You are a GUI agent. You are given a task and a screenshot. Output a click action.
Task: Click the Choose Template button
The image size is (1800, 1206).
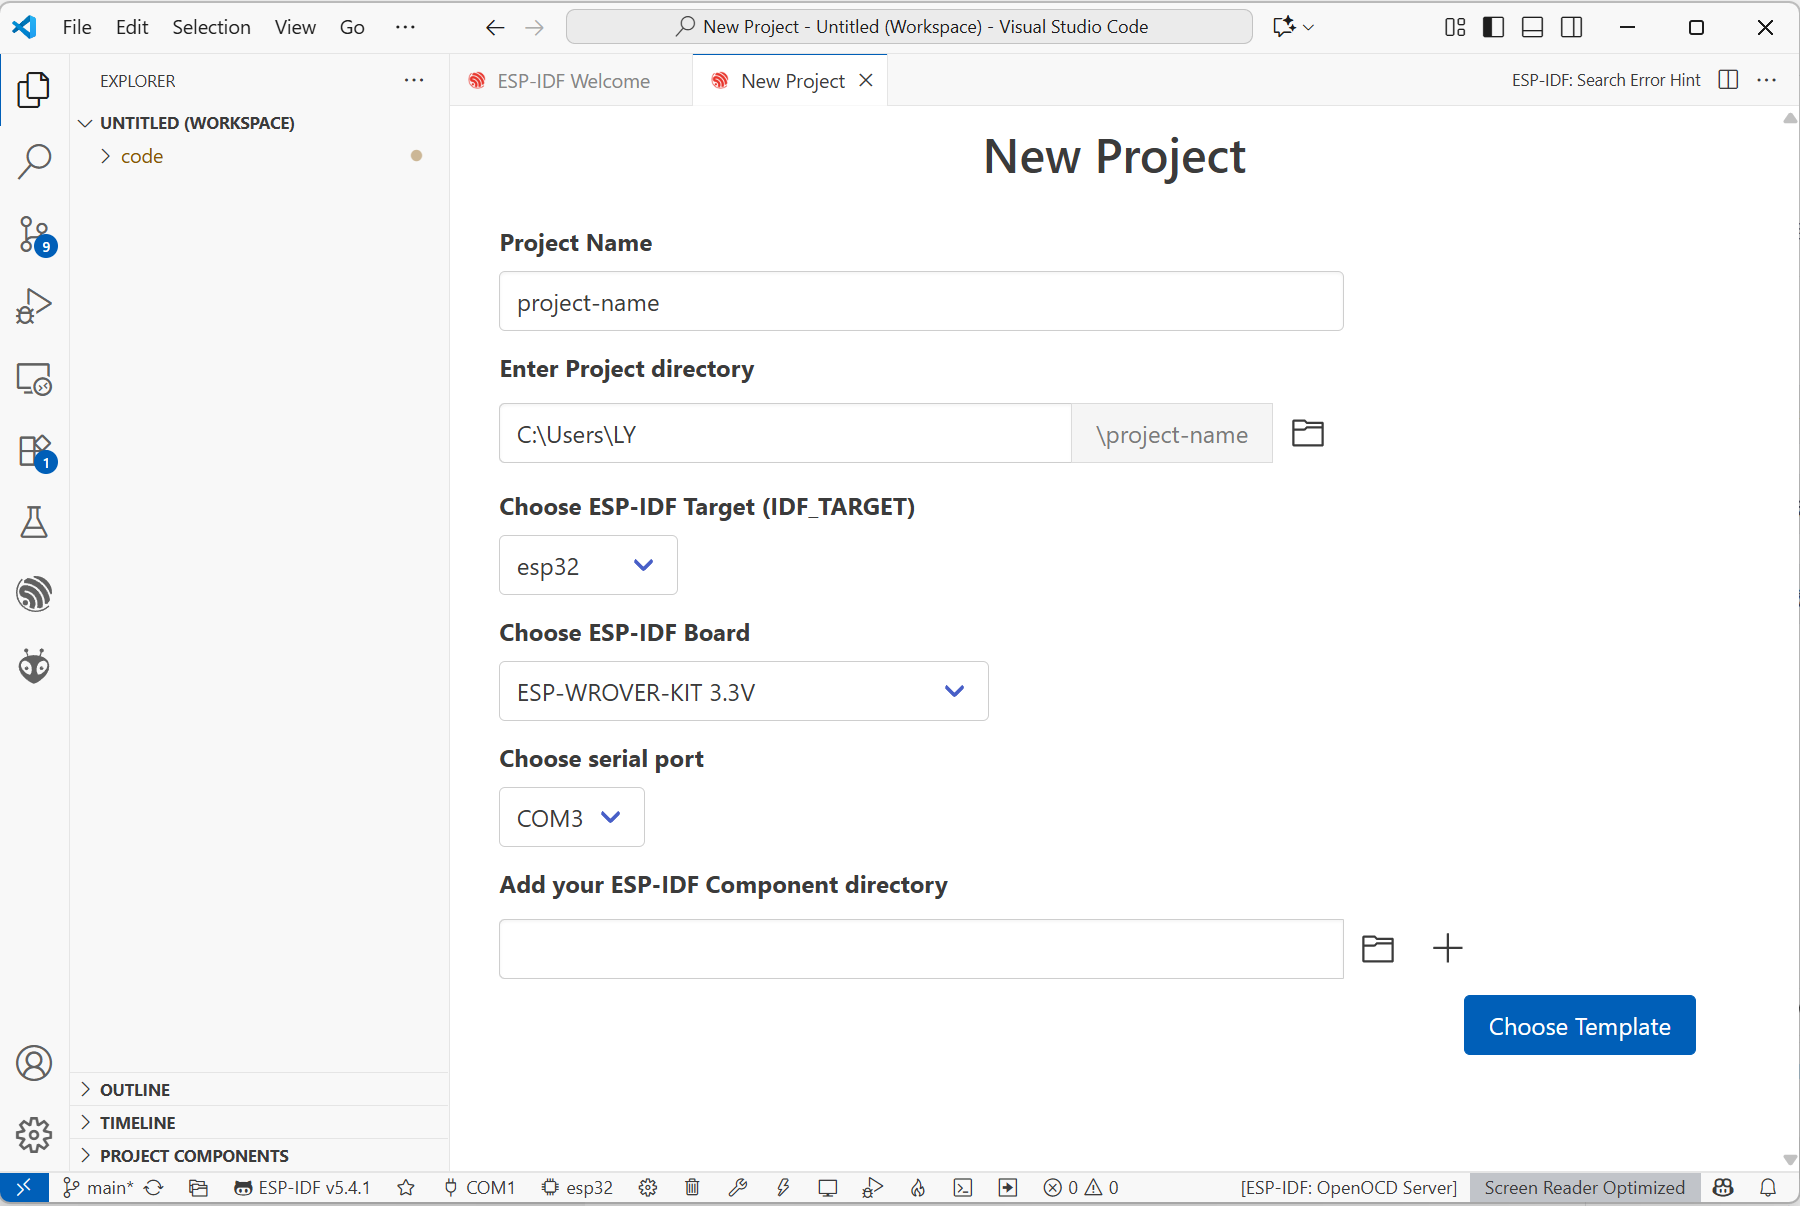tap(1580, 1025)
